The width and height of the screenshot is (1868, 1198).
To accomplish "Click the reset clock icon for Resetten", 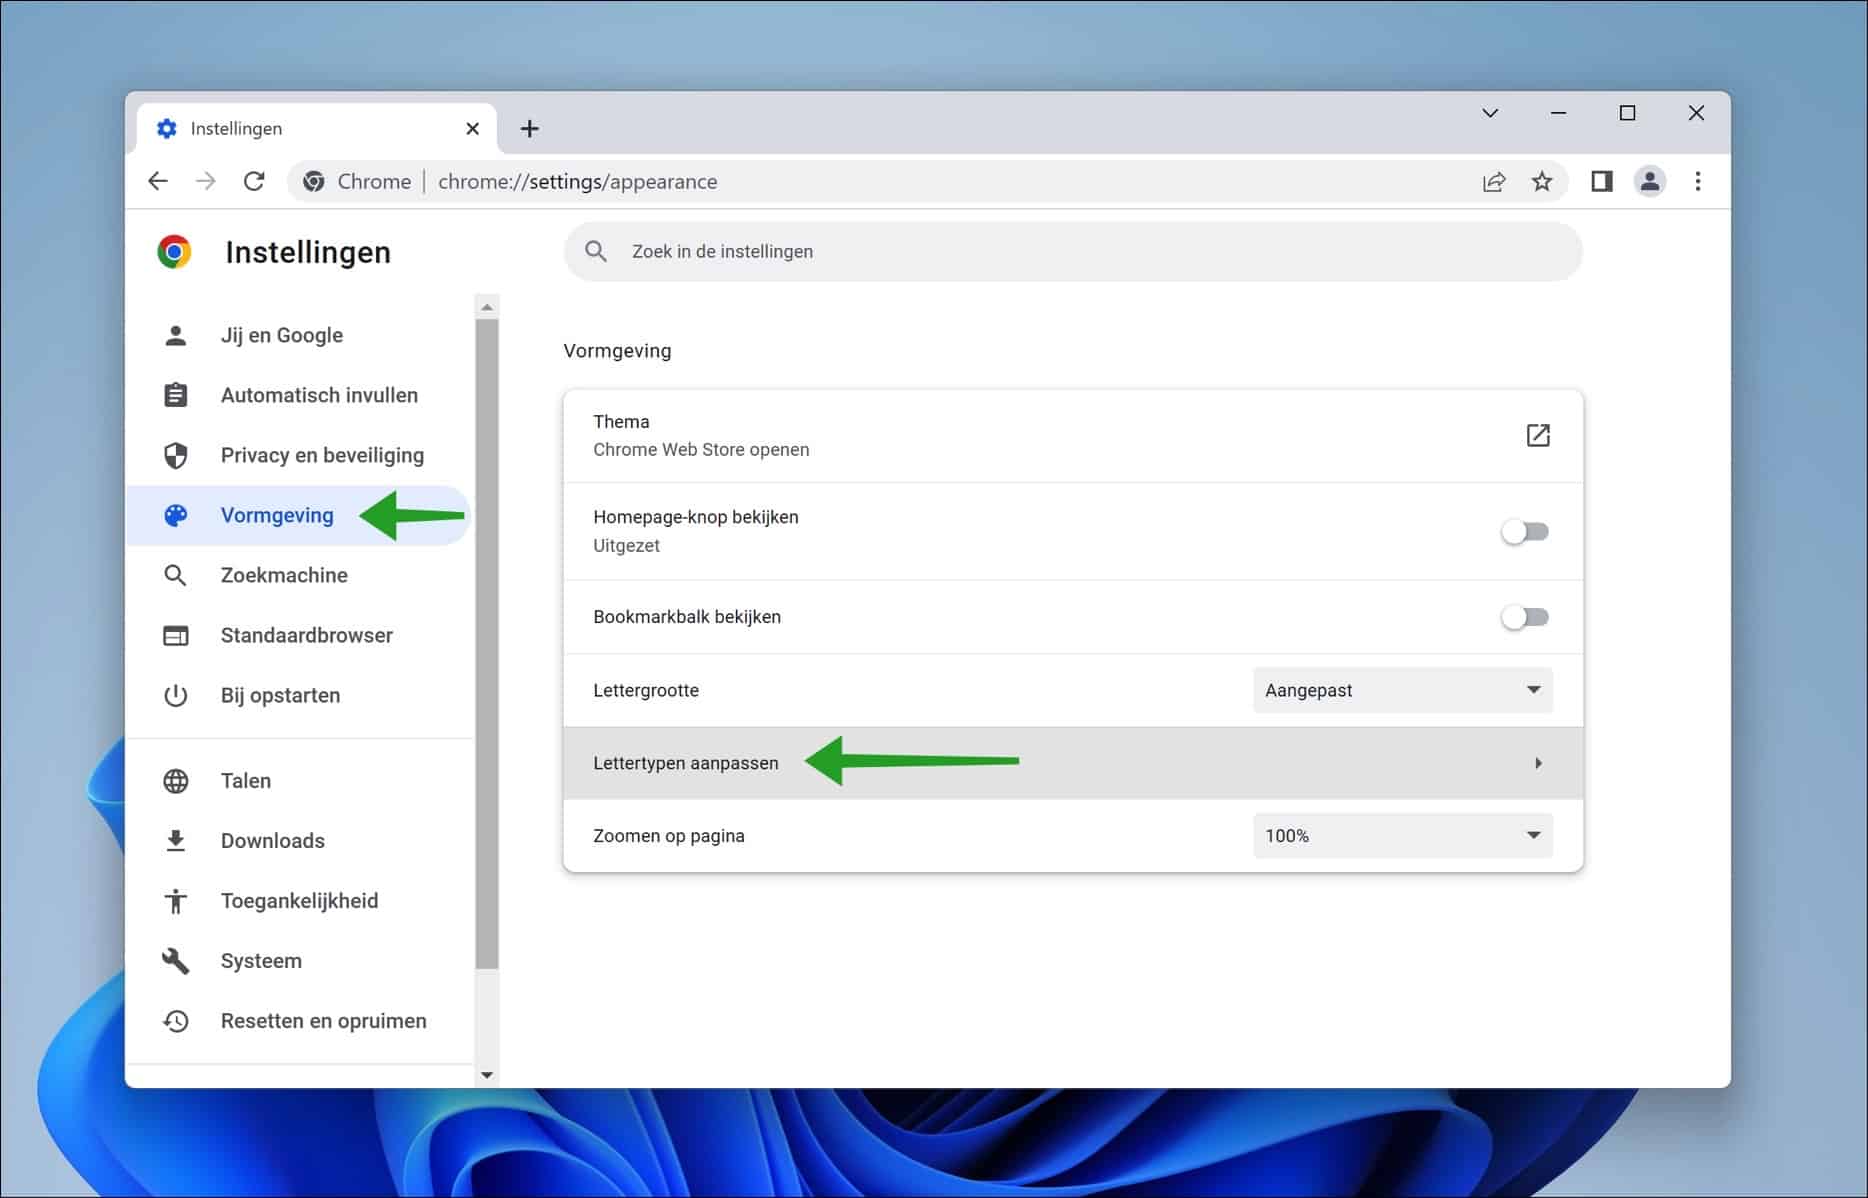I will click(x=175, y=1021).
